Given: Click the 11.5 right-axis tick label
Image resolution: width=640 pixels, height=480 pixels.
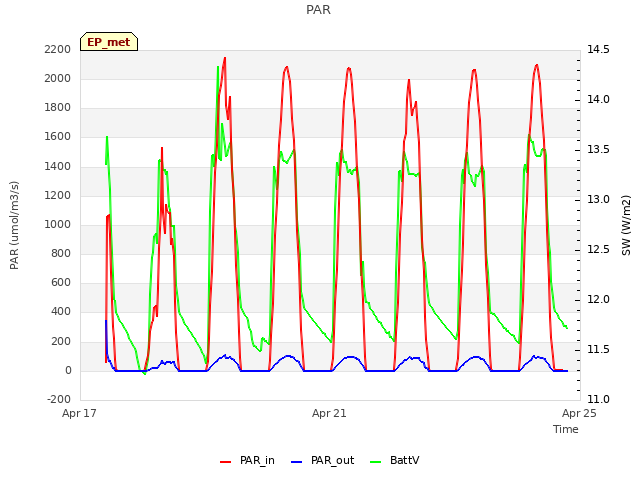Looking at the screenshot, I should tap(598, 350).
